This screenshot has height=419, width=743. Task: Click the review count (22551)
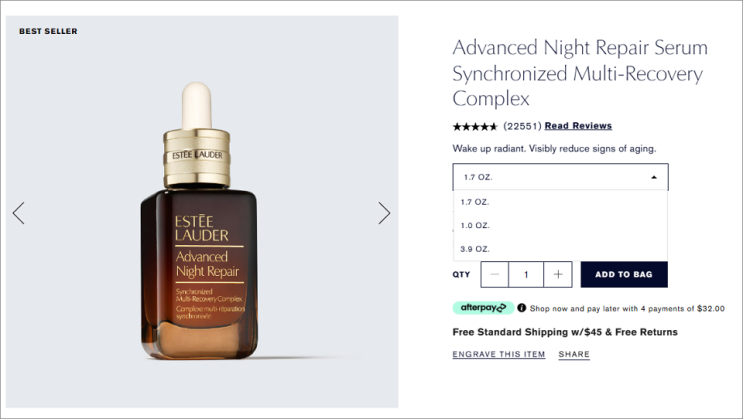tap(522, 126)
